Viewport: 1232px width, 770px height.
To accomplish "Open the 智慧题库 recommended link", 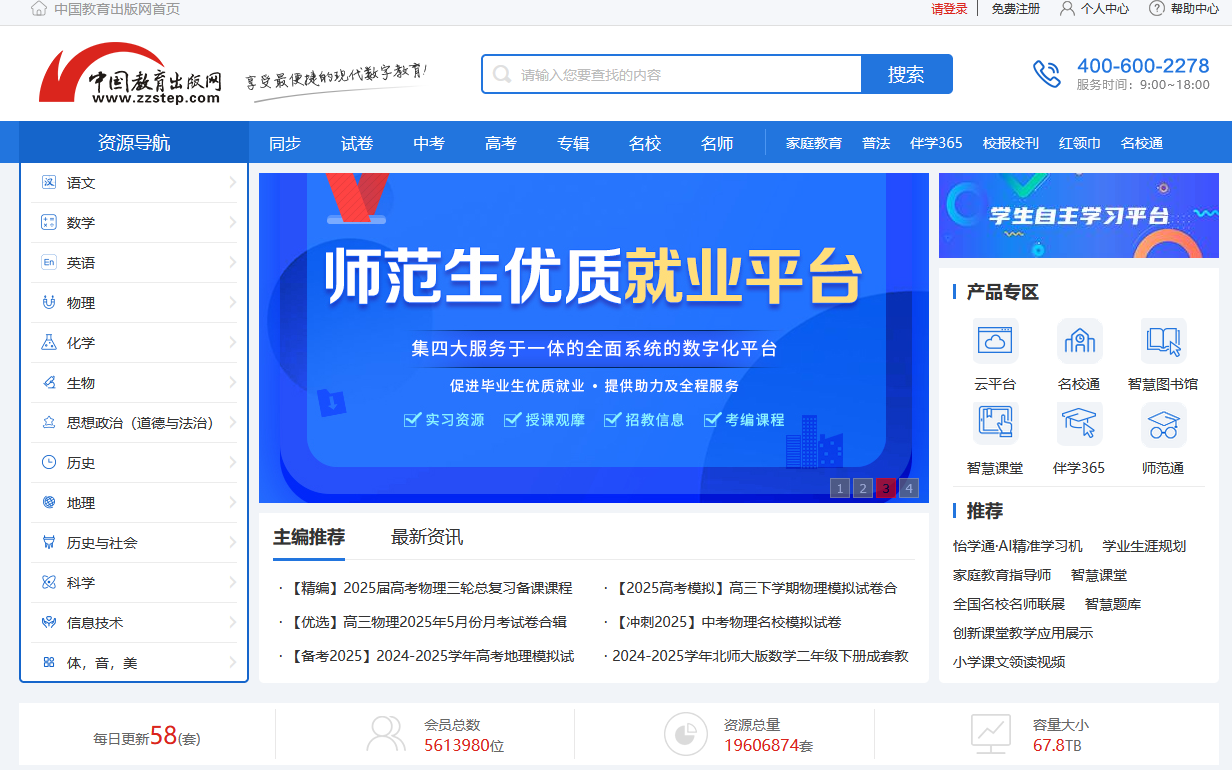I will tap(1113, 604).
